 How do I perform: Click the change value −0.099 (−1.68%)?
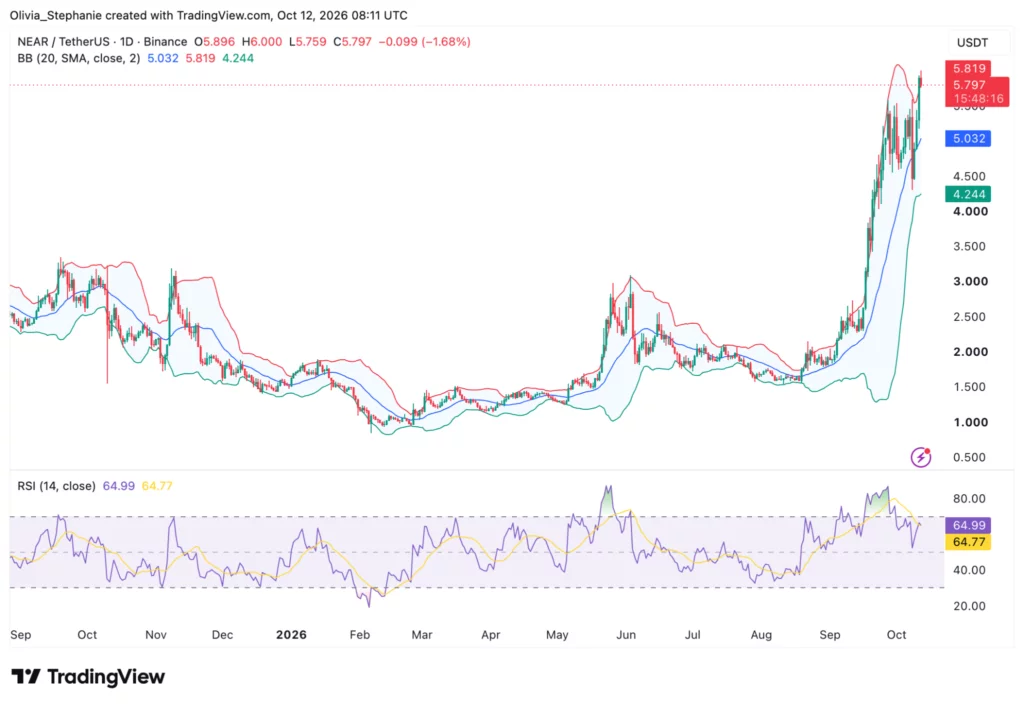click(424, 42)
